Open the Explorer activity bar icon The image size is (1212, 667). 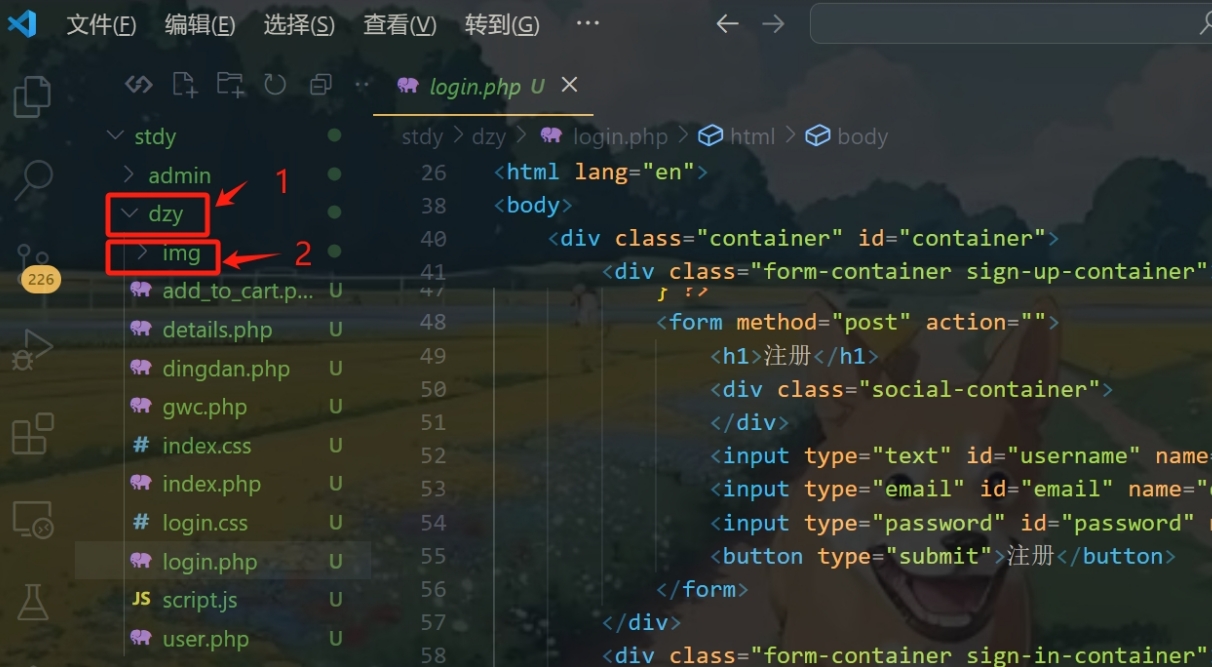point(32,97)
